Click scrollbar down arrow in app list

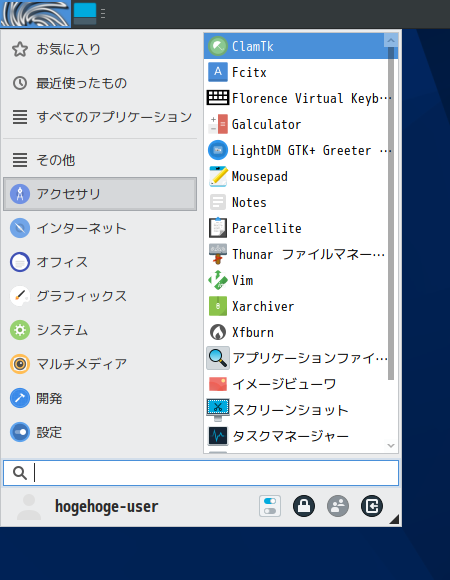click(x=391, y=446)
